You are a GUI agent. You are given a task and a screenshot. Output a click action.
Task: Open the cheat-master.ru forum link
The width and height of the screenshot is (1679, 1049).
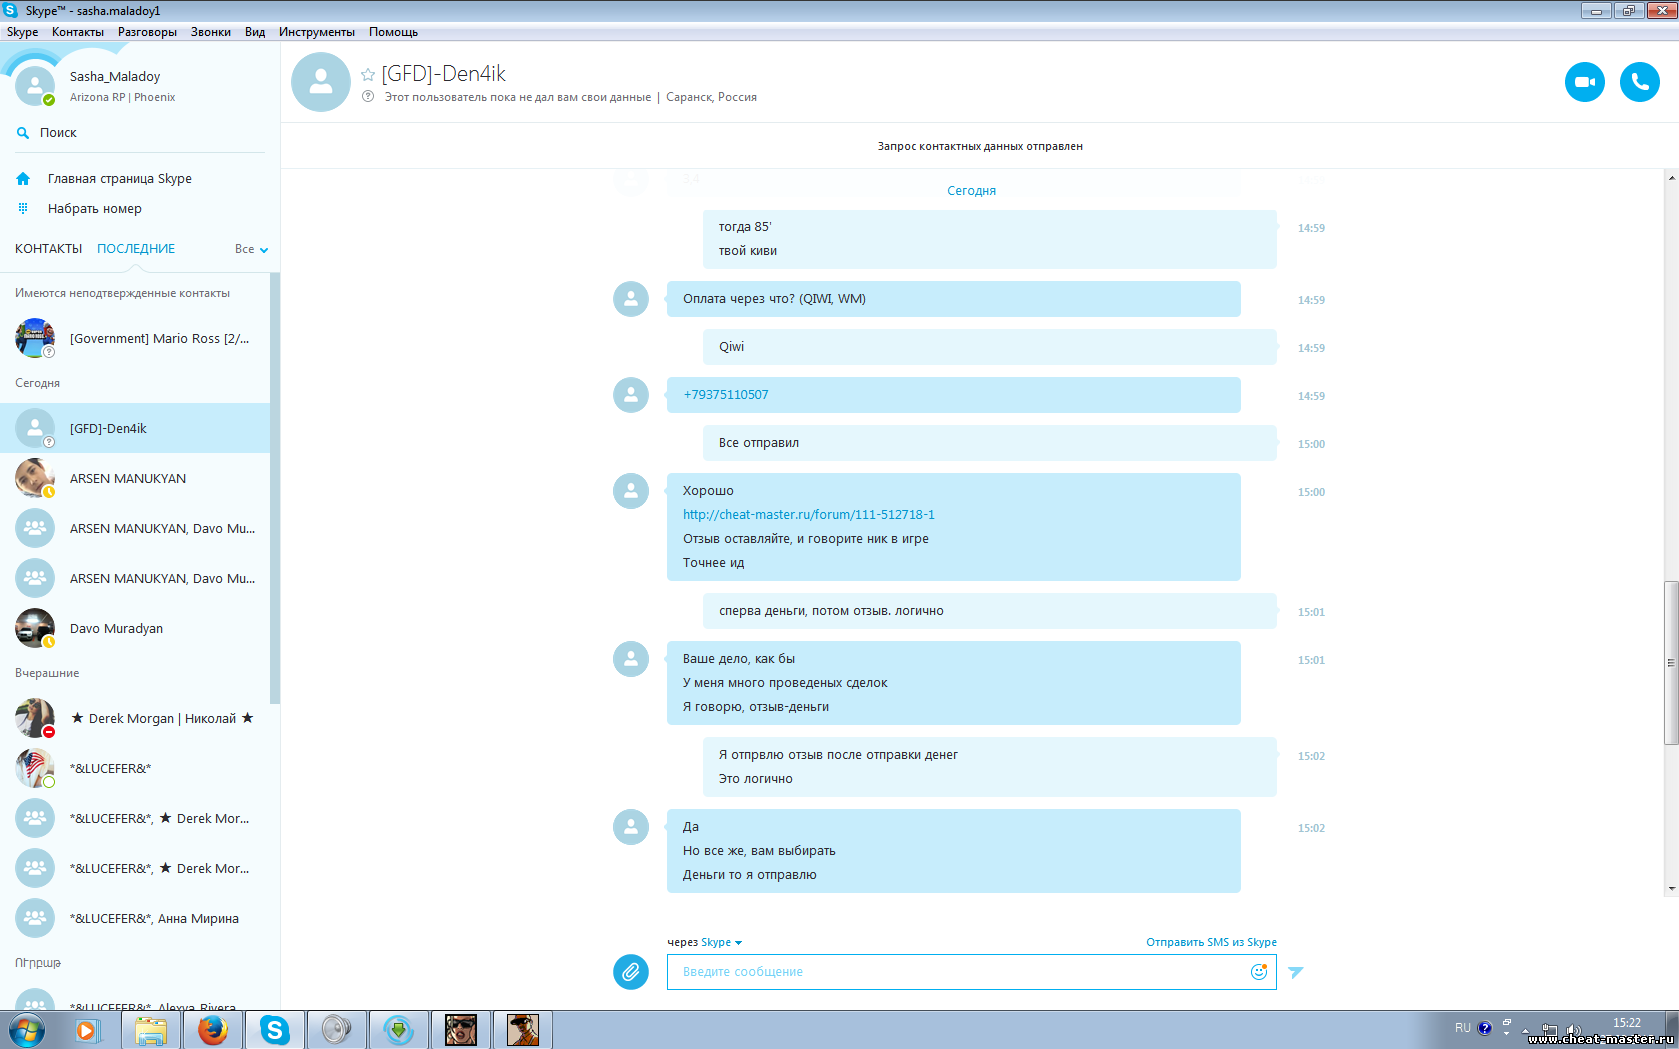point(808,515)
